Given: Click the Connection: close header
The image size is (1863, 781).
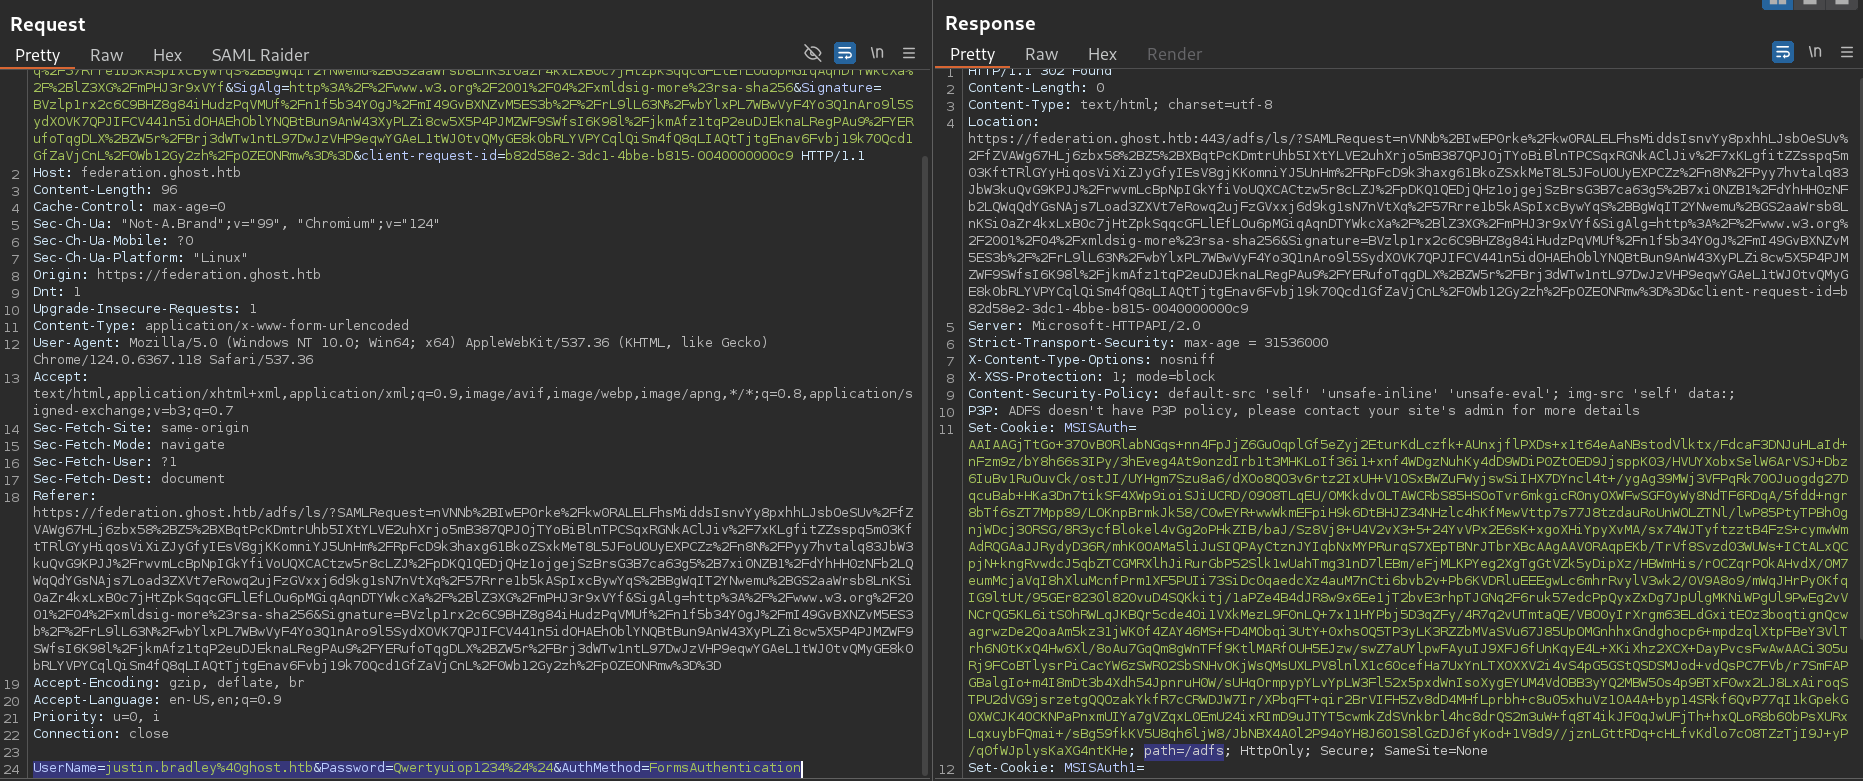Looking at the screenshot, I should coord(101,733).
